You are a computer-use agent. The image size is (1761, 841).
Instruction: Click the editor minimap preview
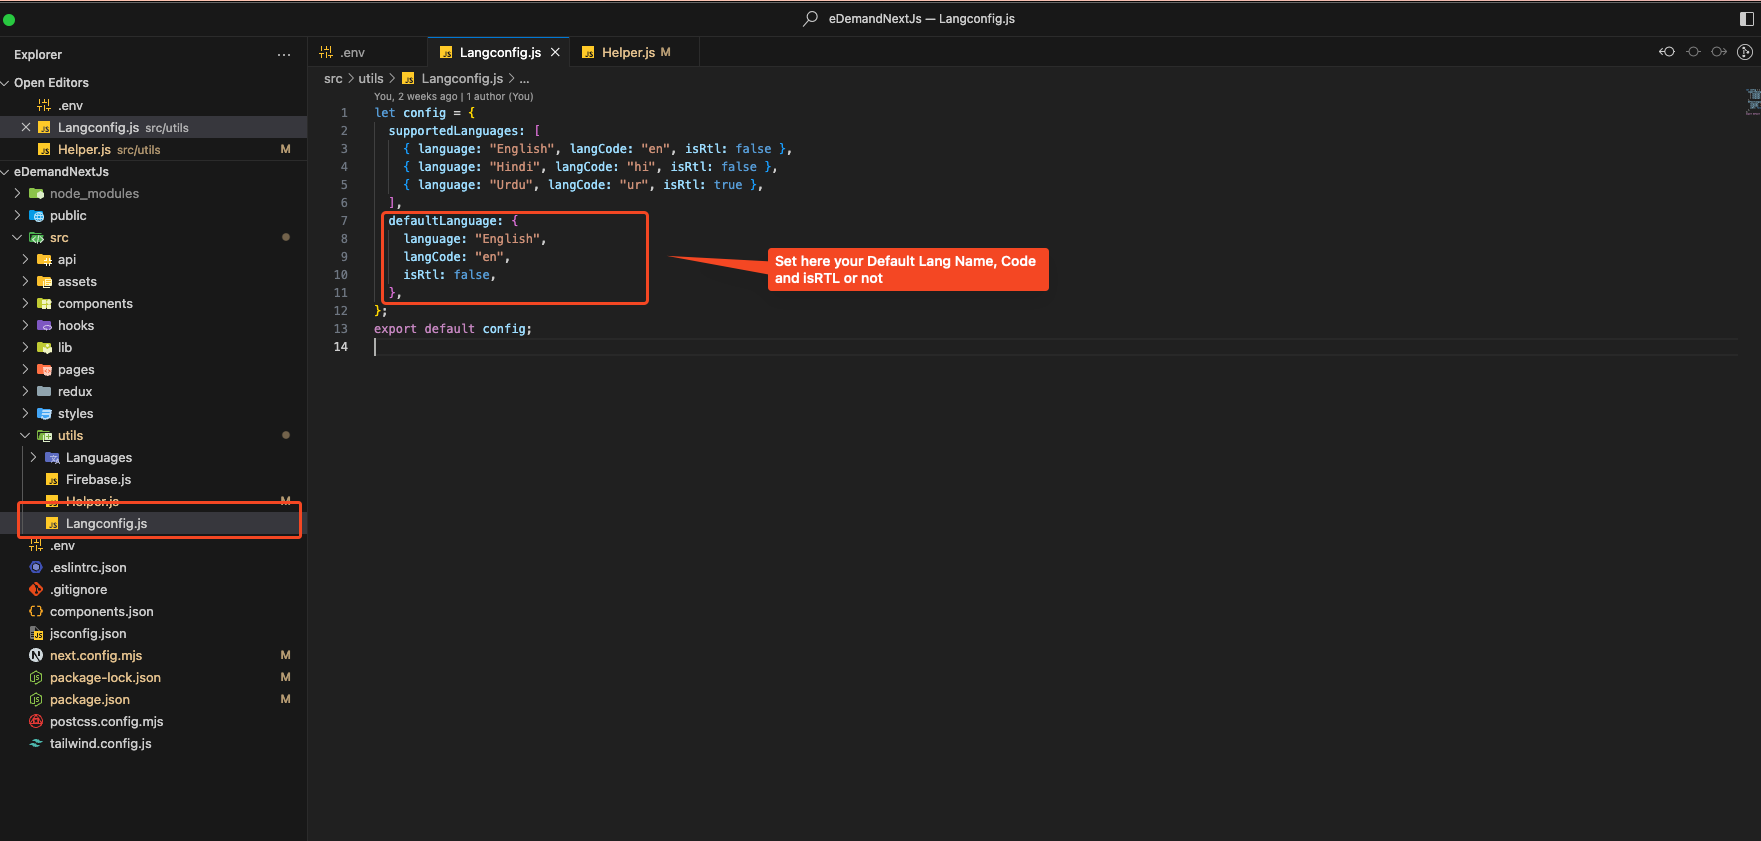(x=1752, y=101)
